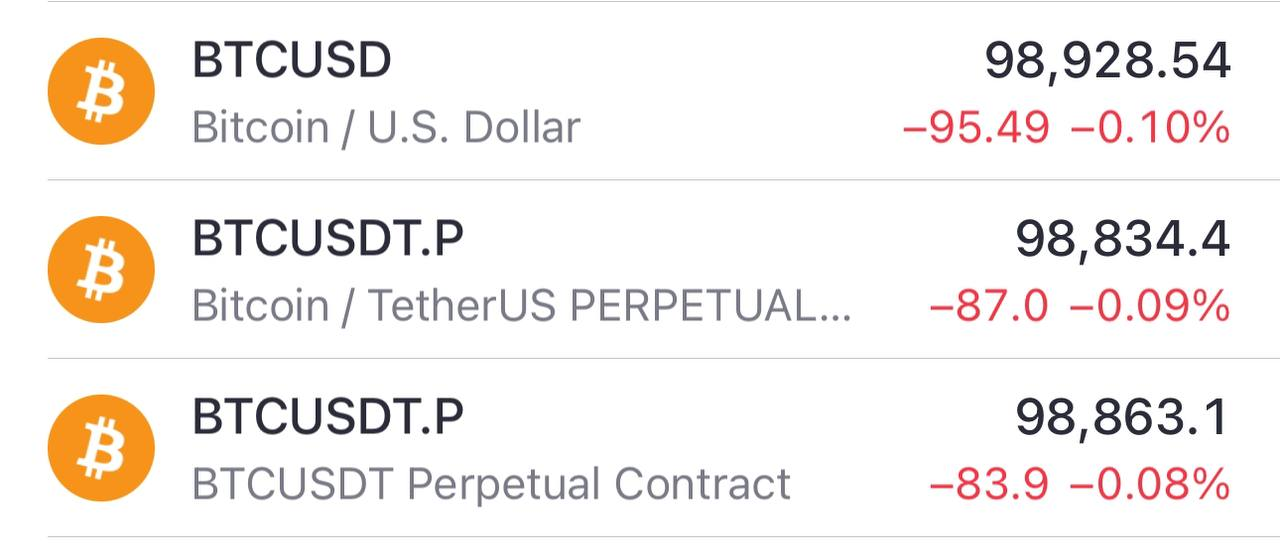Click the −87.0 price change value

(989, 306)
